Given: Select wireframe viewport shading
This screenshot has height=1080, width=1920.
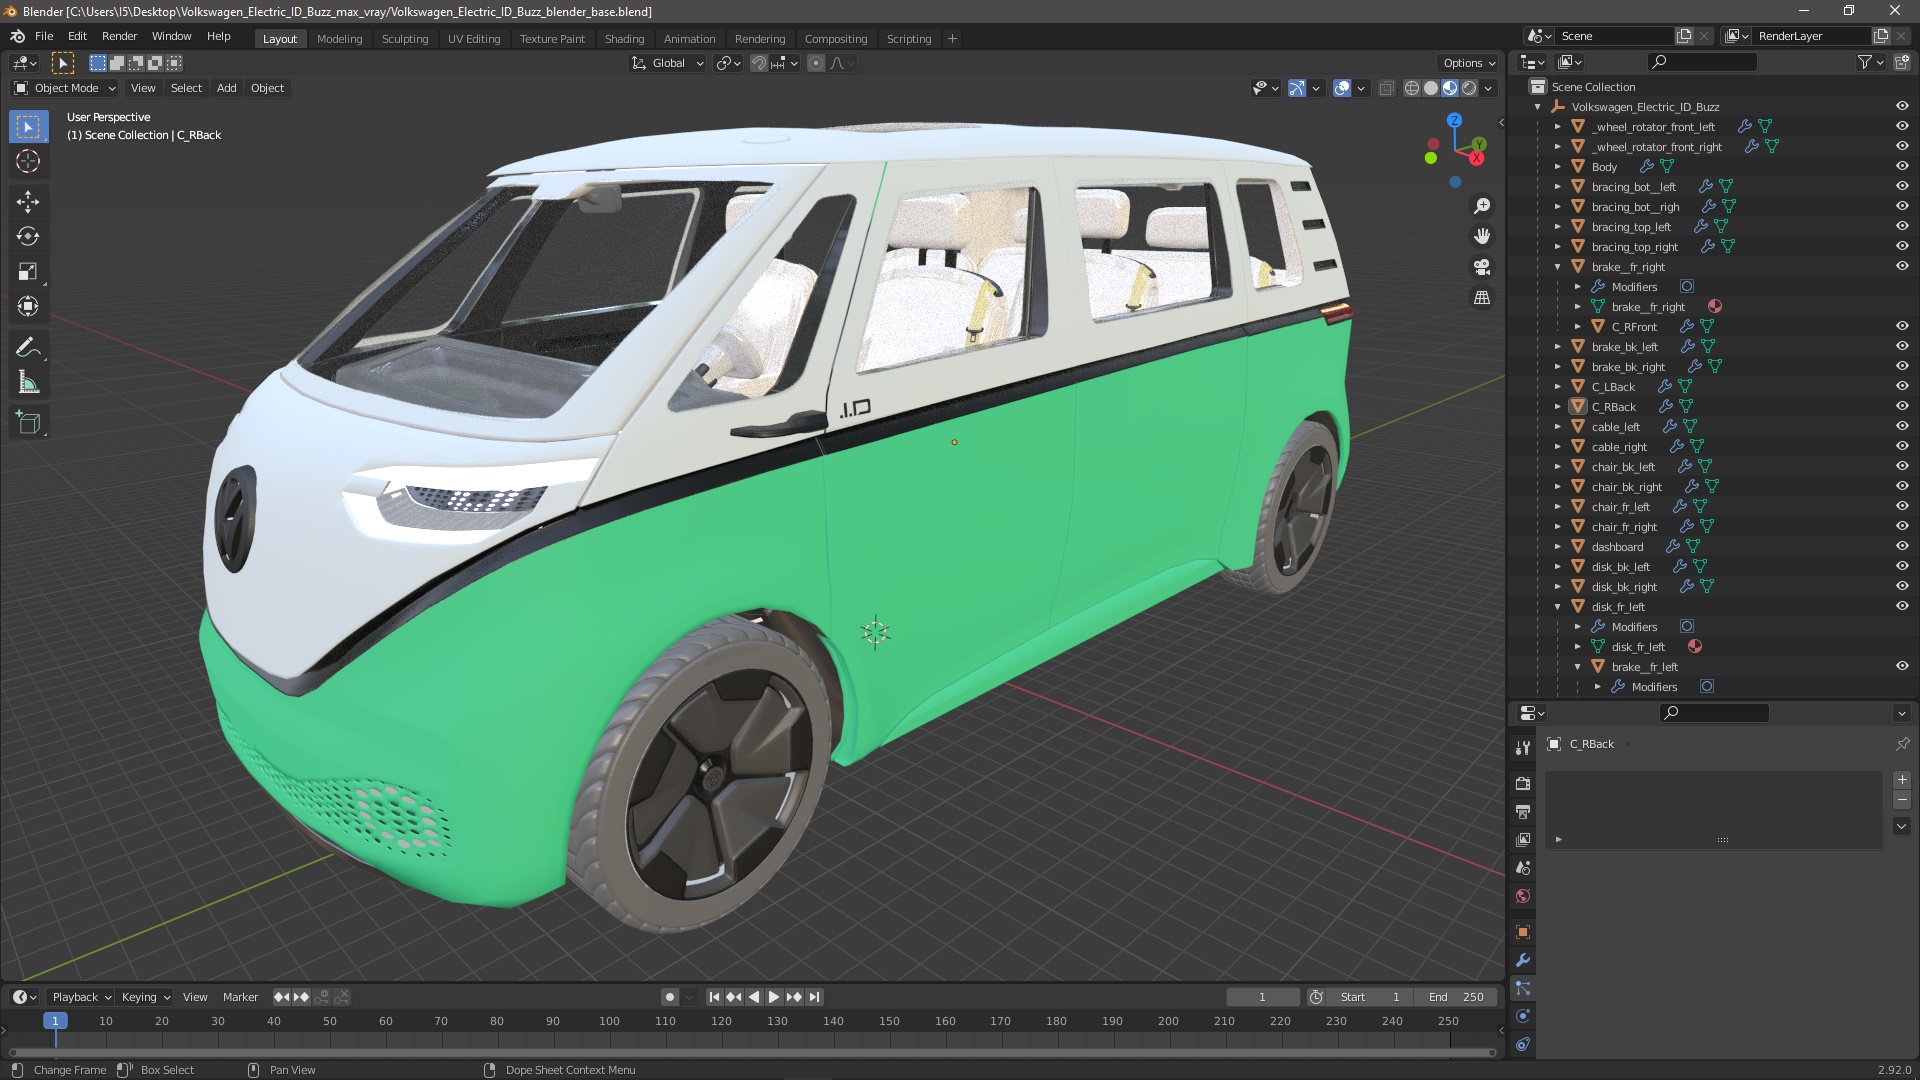Looking at the screenshot, I should [1412, 88].
